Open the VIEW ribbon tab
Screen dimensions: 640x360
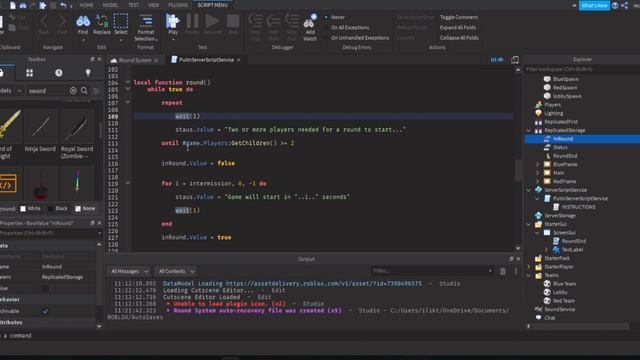pyautogui.click(x=153, y=5)
